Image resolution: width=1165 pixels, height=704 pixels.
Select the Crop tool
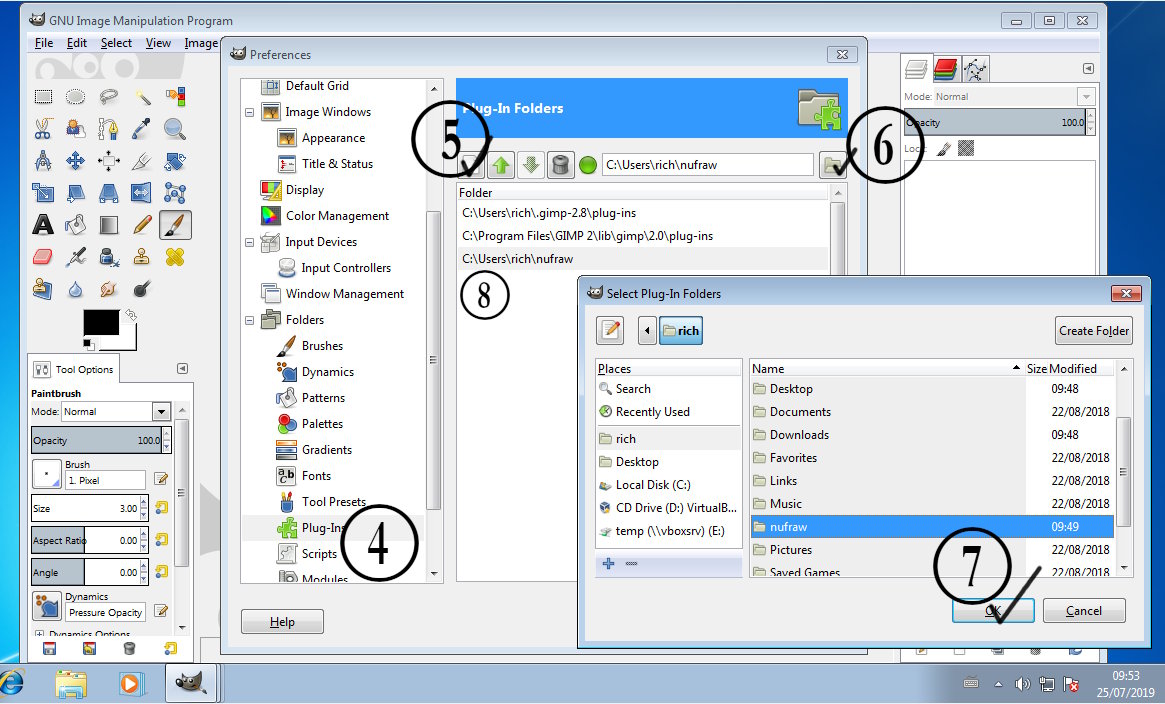(142, 161)
